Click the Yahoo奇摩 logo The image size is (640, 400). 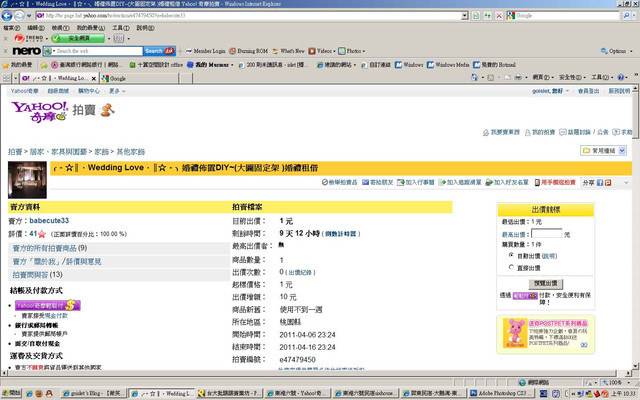(40, 111)
